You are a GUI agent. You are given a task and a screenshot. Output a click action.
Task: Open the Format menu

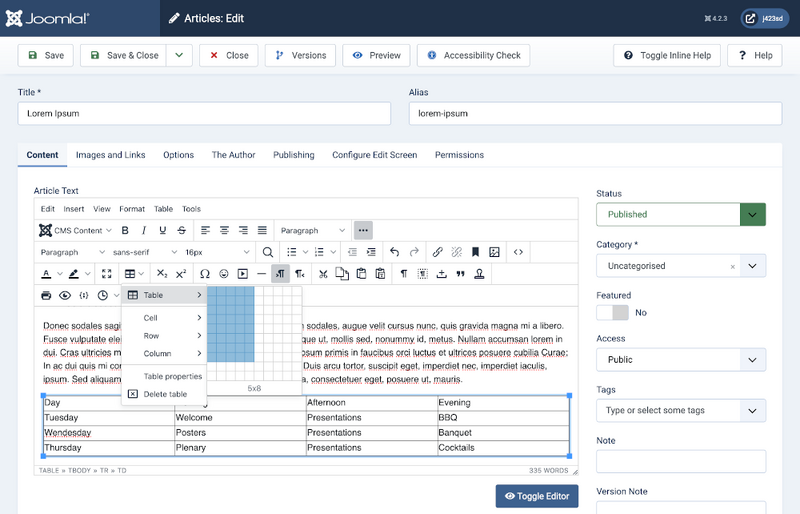coord(132,209)
